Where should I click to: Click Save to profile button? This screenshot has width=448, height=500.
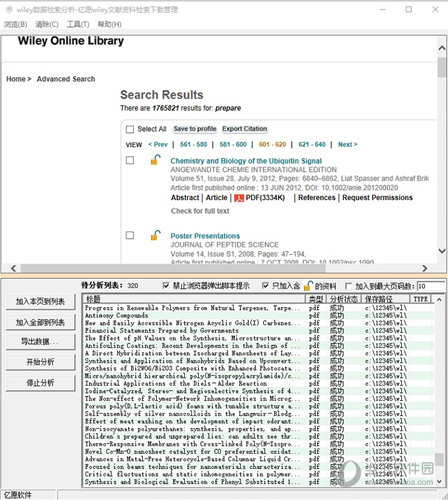pyautogui.click(x=195, y=129)
